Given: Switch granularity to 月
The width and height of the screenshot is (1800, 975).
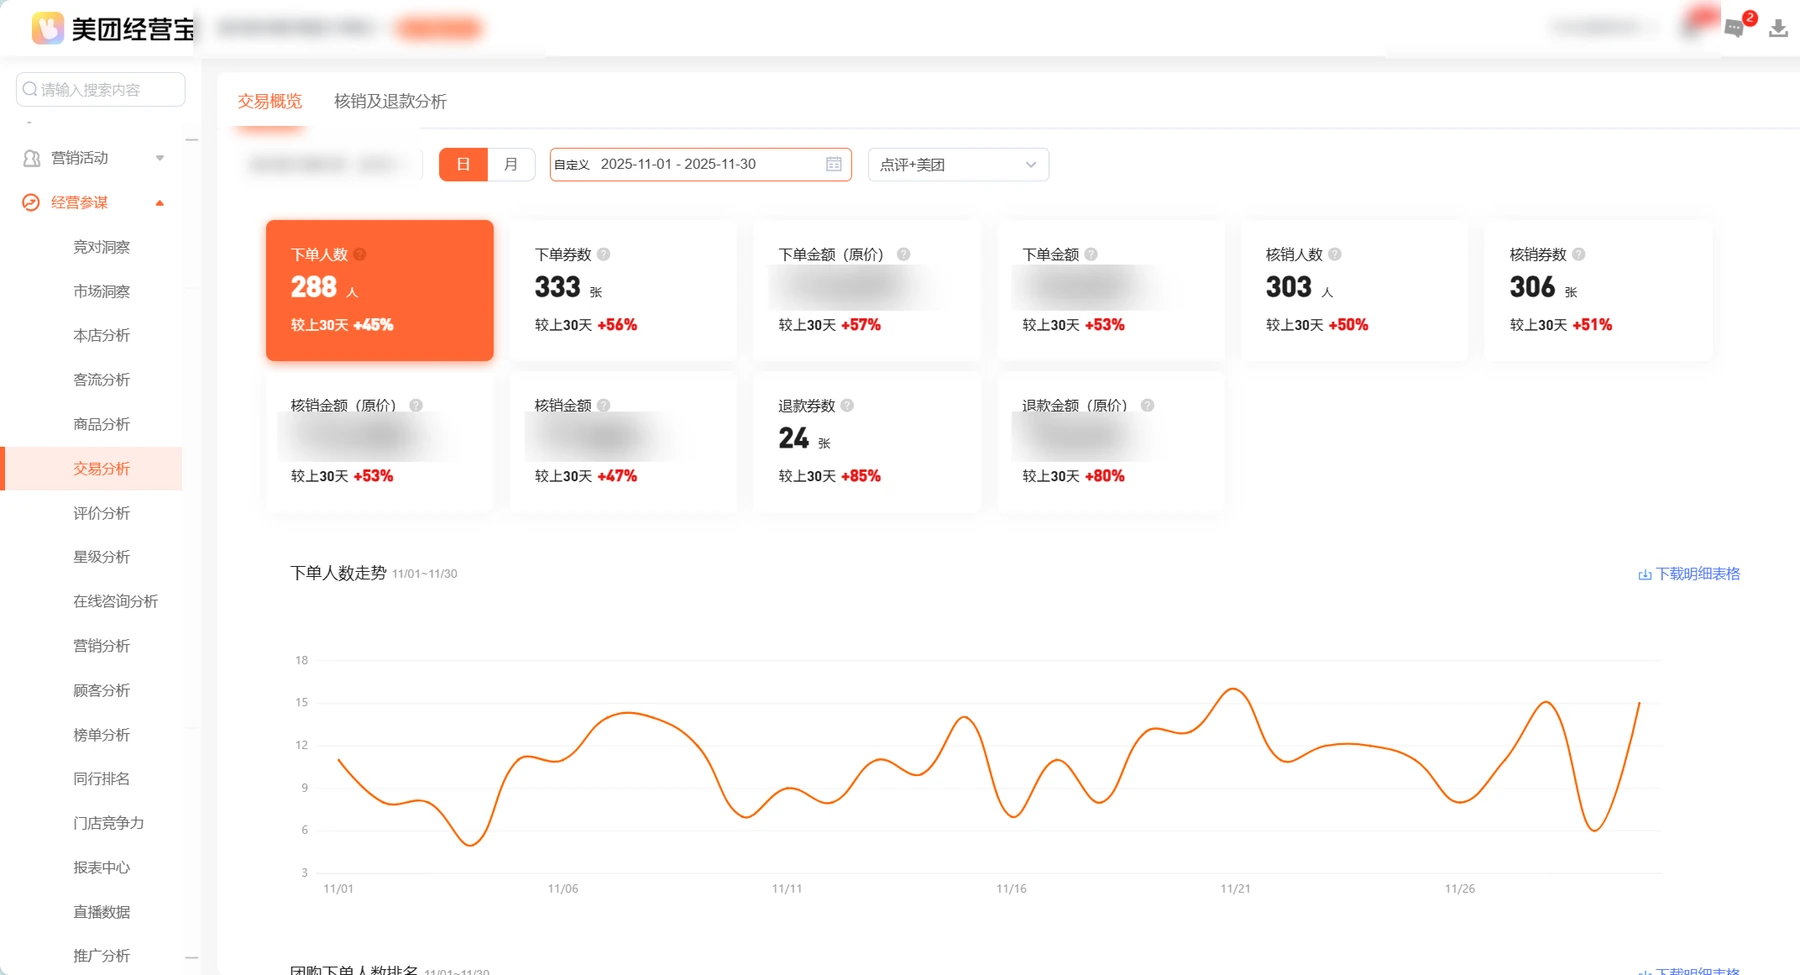Looking at the screenshot, I should tap(511, 164).
